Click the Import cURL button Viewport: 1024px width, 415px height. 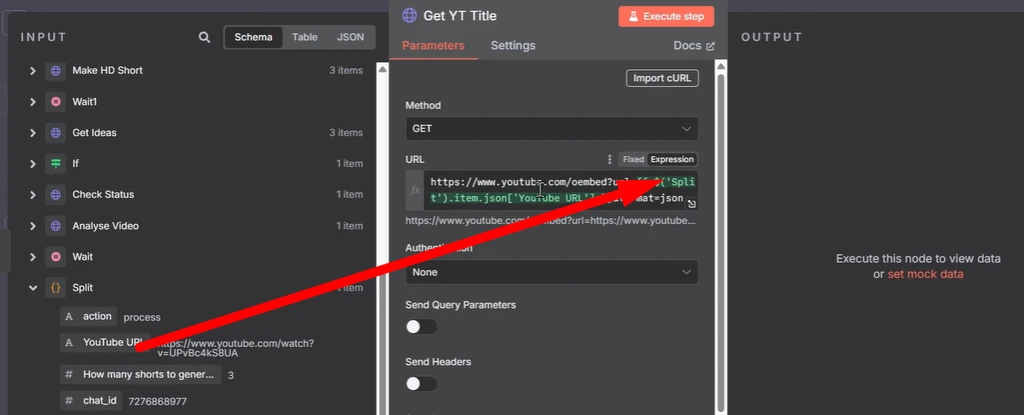[663, 78]
